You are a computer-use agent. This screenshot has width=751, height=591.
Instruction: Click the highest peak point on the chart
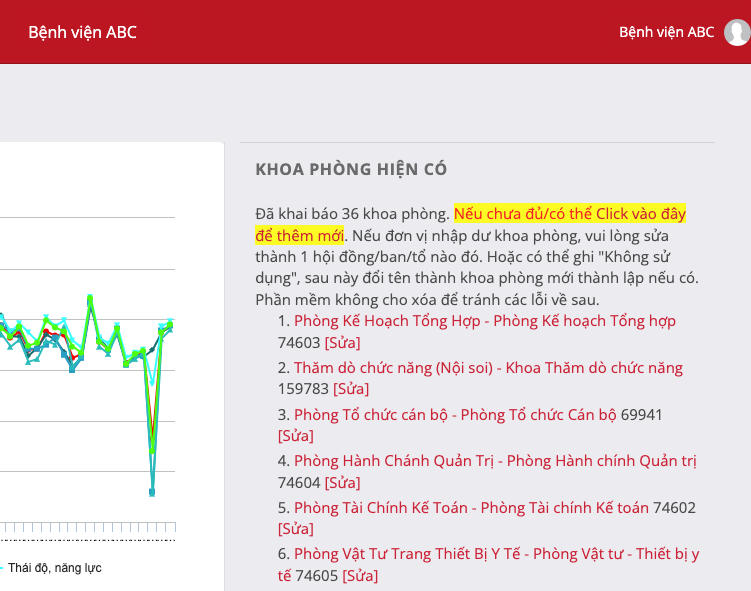tap(90, 298)
